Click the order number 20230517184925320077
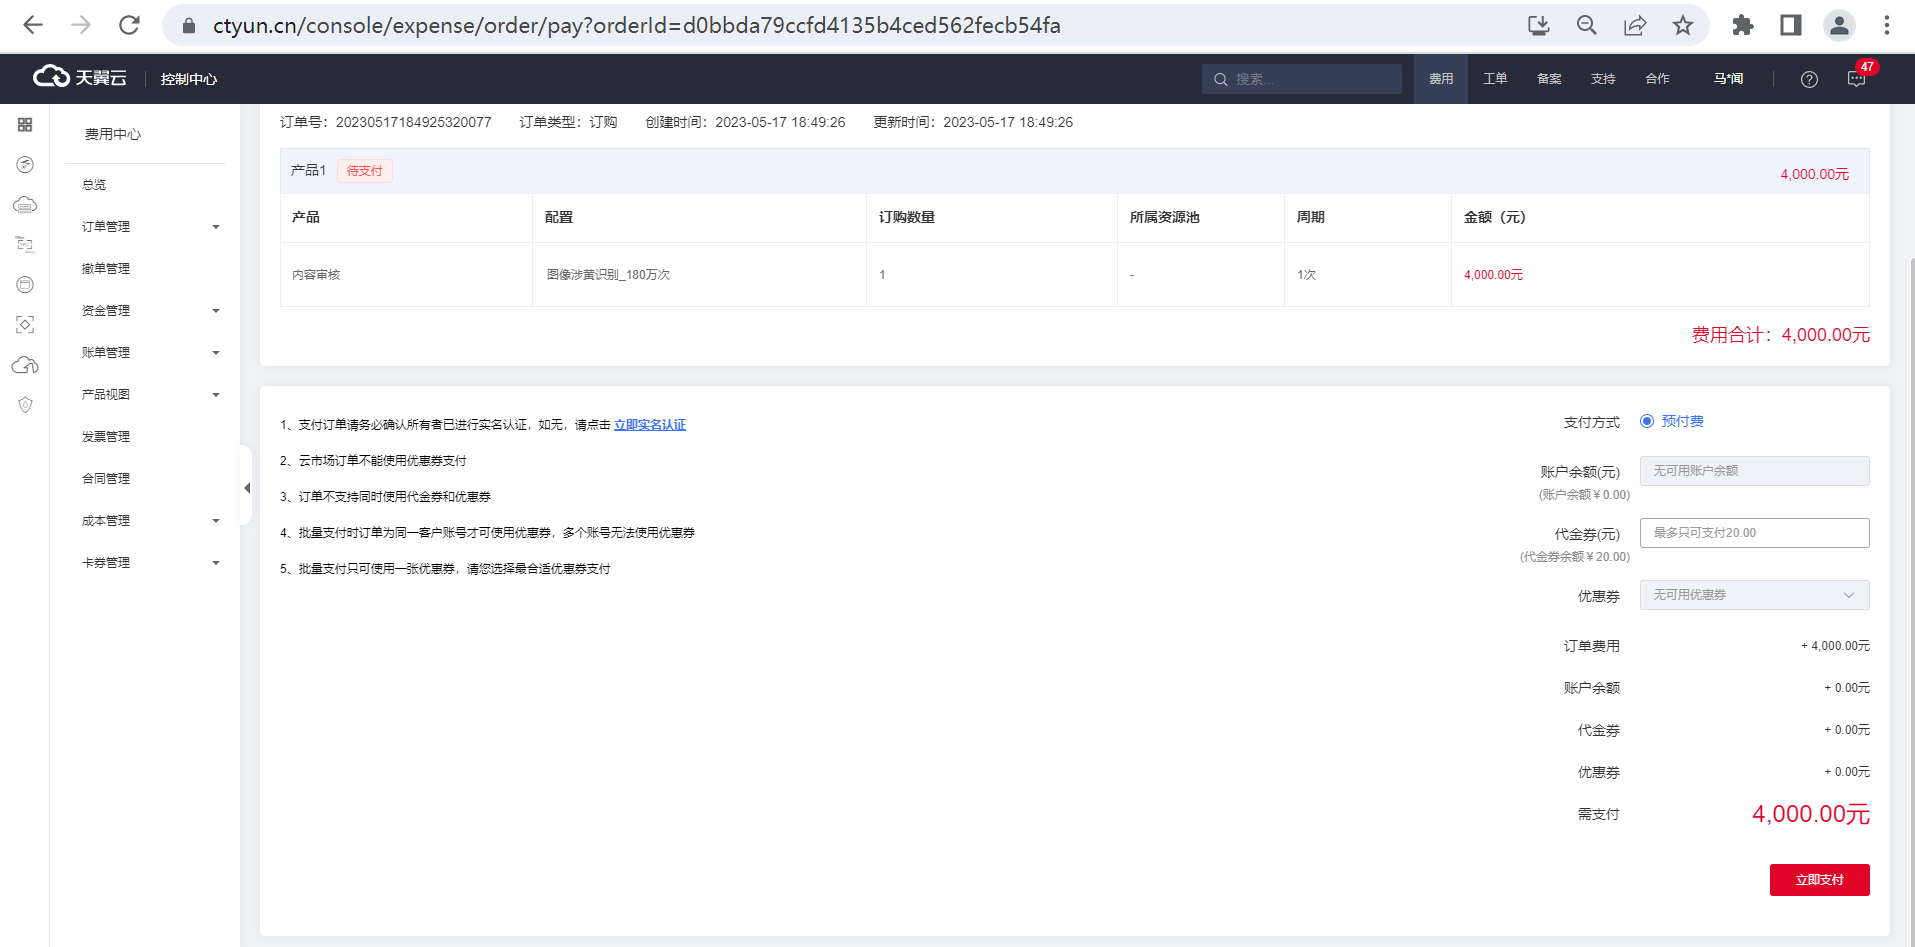The image size is (1915, 947). [413, 122]
